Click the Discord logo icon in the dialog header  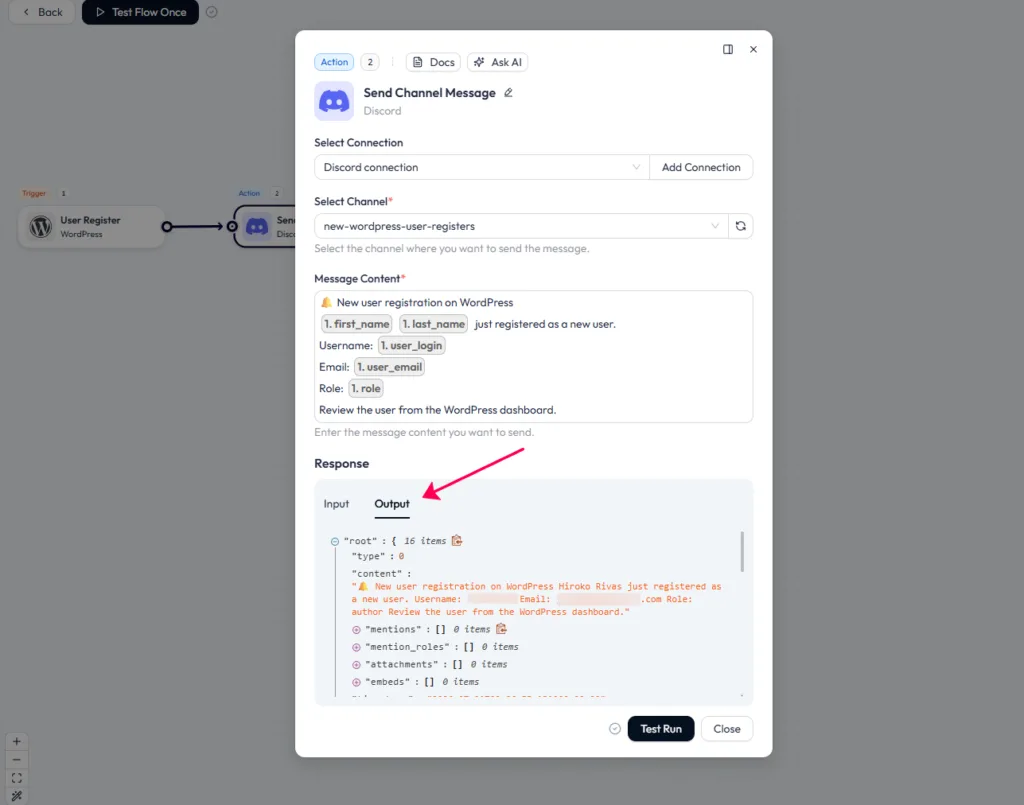point(334,101)
